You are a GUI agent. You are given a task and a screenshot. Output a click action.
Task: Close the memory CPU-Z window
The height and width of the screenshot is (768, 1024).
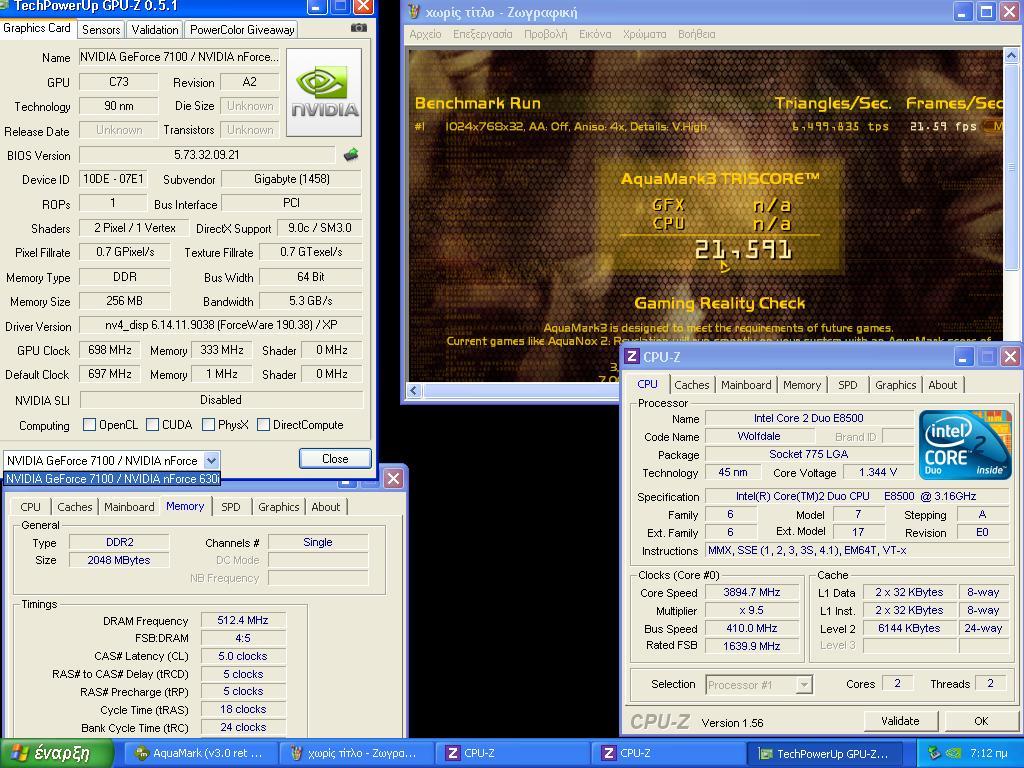click(x=393, y=479)
